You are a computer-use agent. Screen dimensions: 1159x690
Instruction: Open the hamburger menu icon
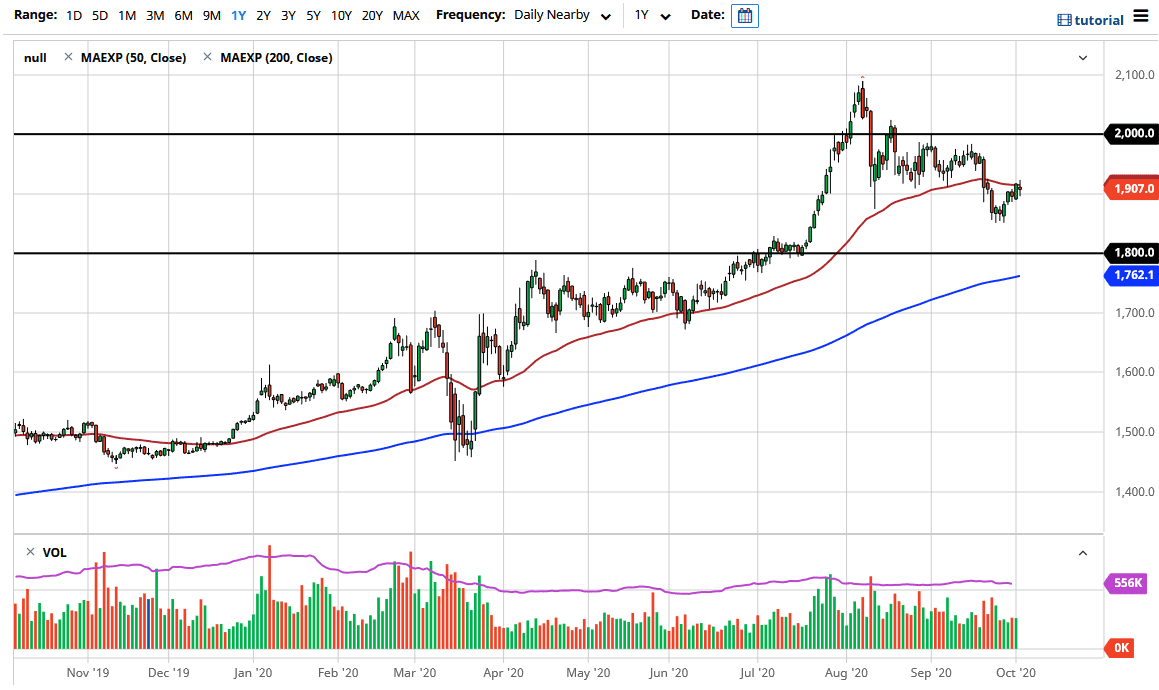pos(1141,17)
